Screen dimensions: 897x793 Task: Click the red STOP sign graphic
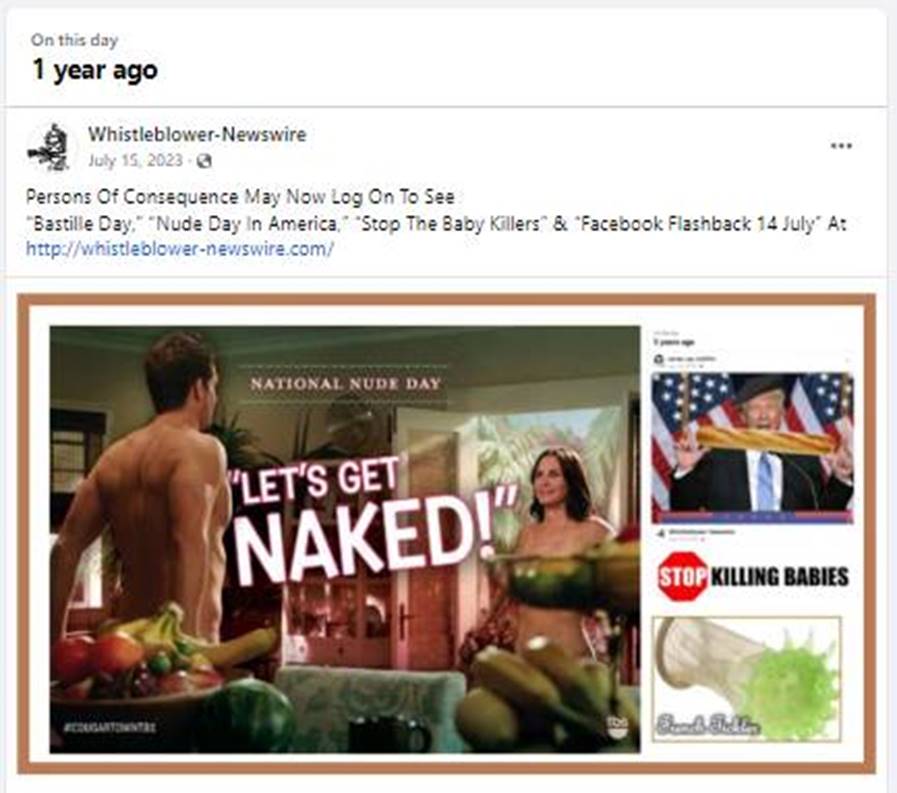(x=682, y=576)
